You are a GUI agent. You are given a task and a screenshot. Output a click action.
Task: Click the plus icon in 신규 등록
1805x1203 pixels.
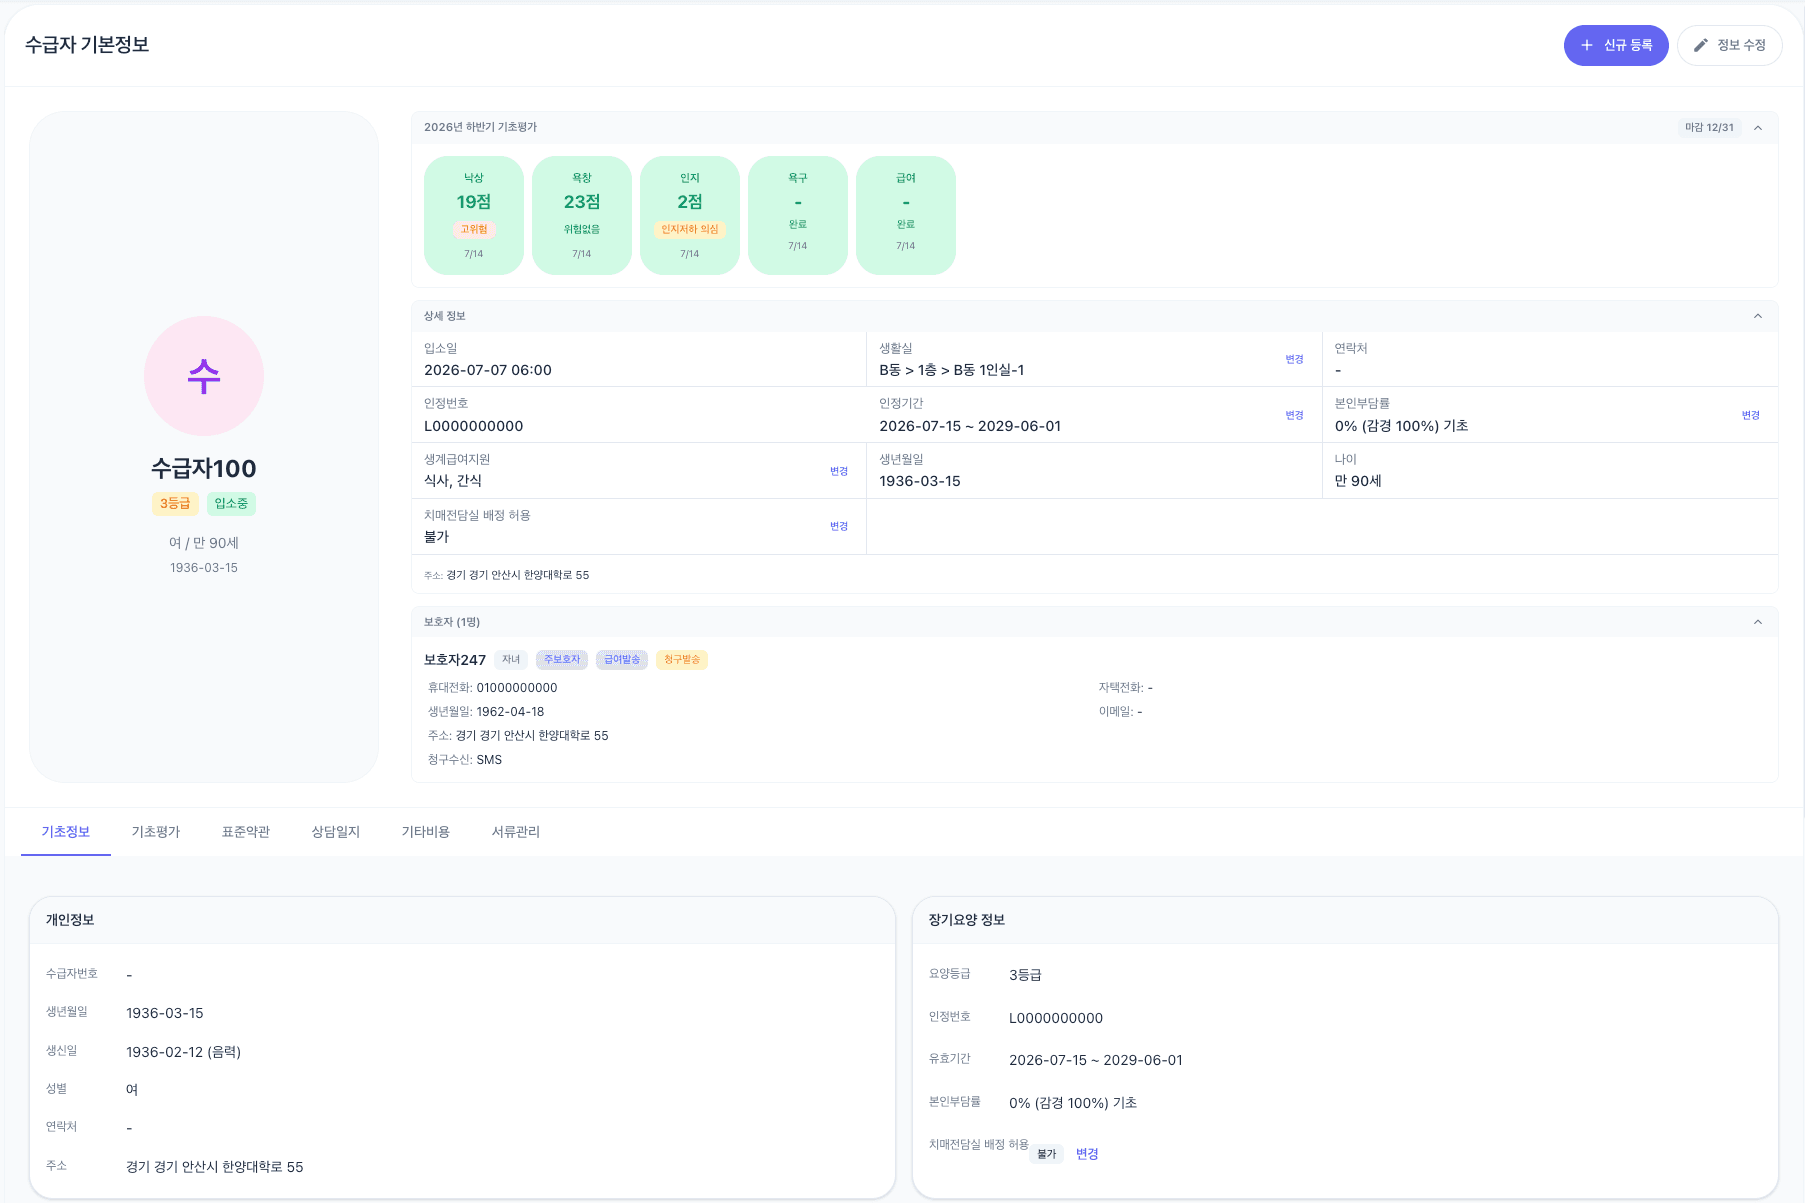(x=1586, y=45)
